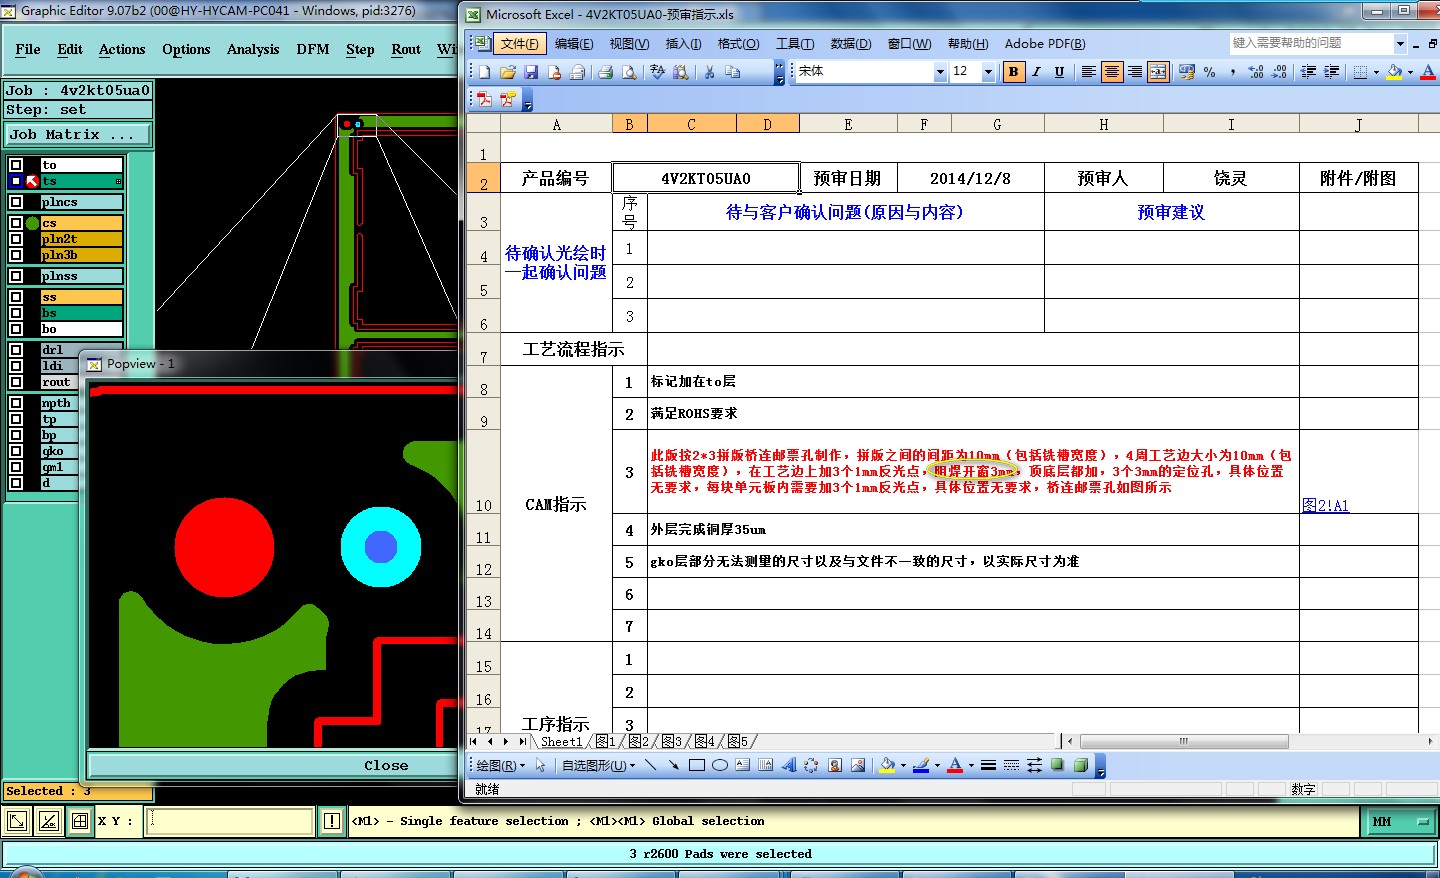
Task: Click the Adobe PDF convert icon
Action: click(x=484, y=99)
